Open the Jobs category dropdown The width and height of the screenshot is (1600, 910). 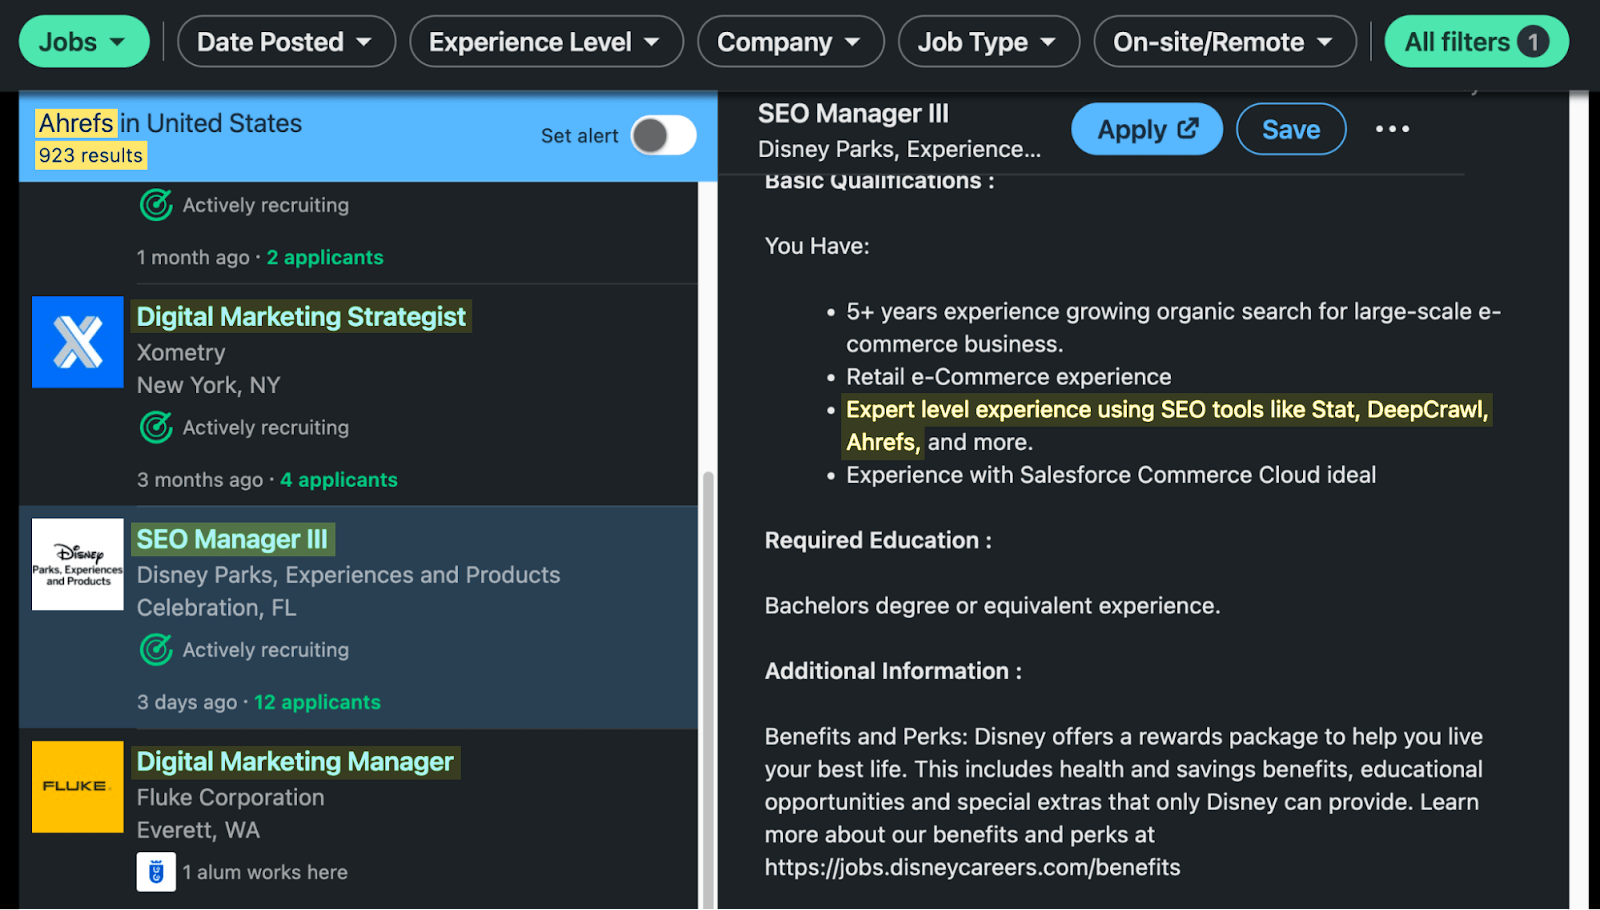(x=84, y=41)
